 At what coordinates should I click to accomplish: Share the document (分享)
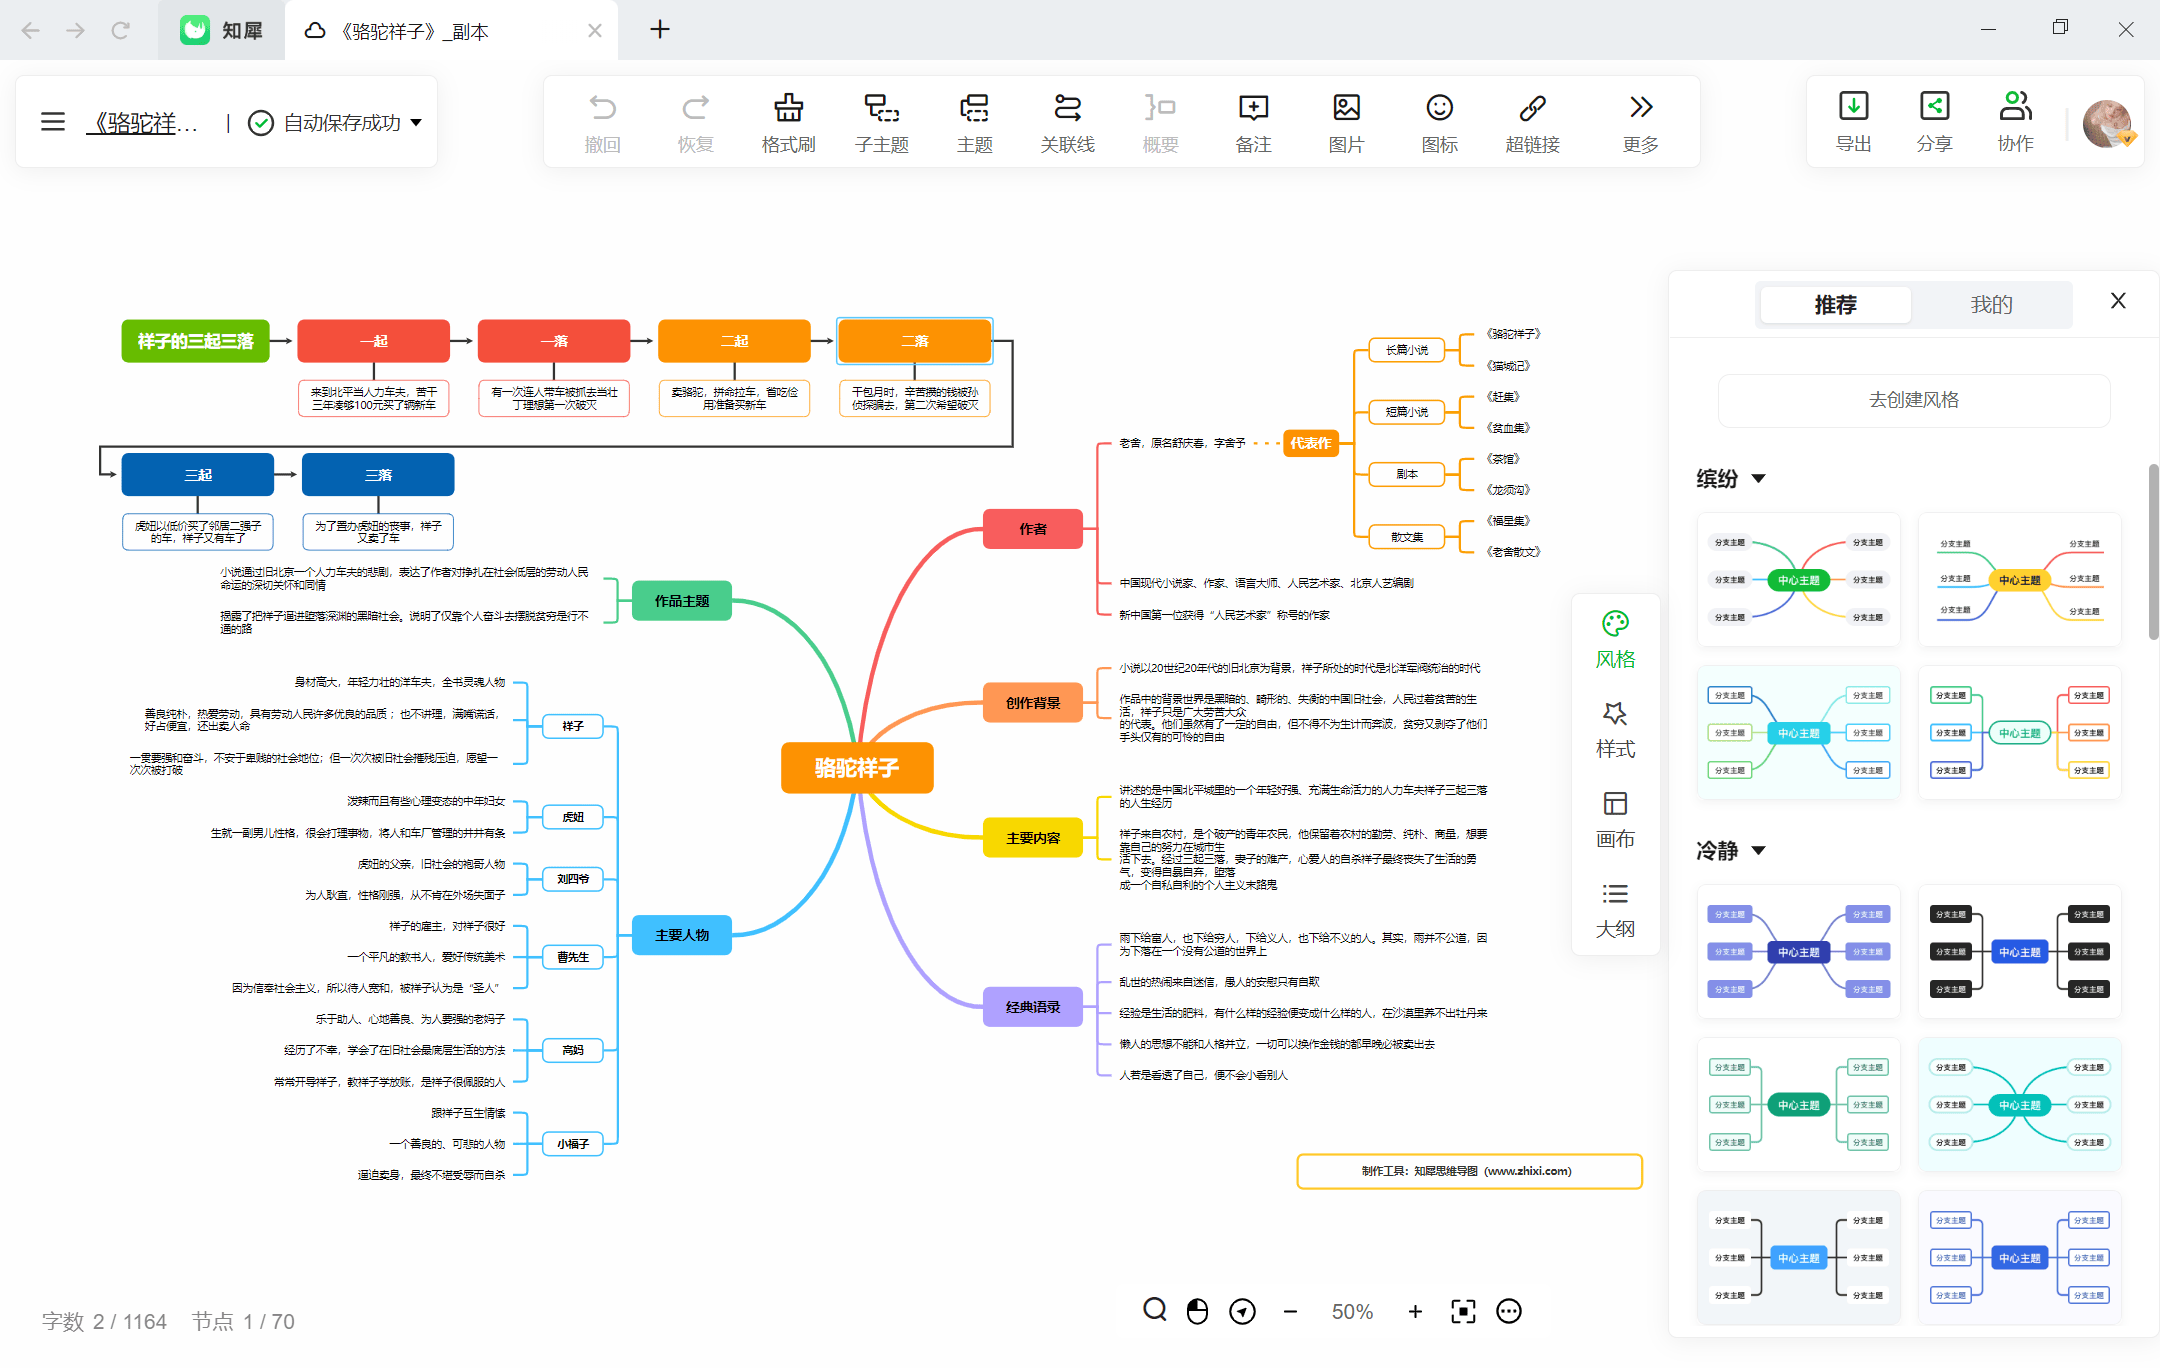pos(1934,122)
